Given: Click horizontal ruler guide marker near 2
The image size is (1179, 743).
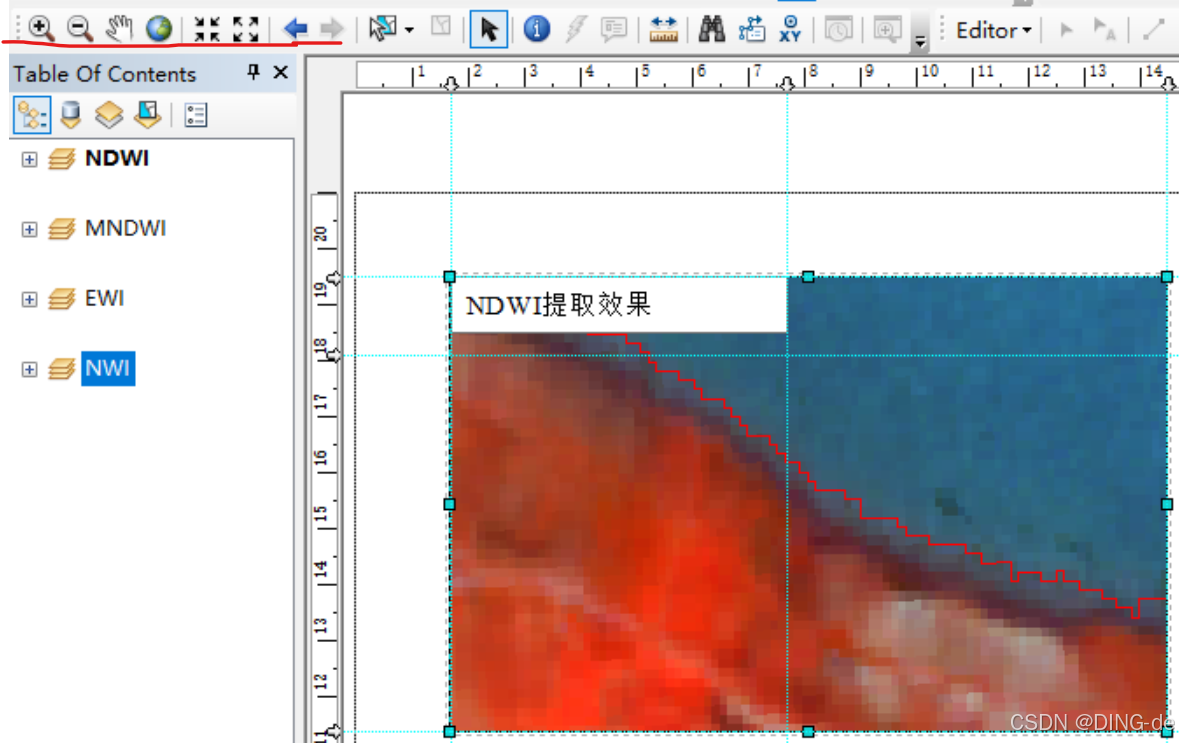Looking at the screenshot, I should click(x=450, y=83).
